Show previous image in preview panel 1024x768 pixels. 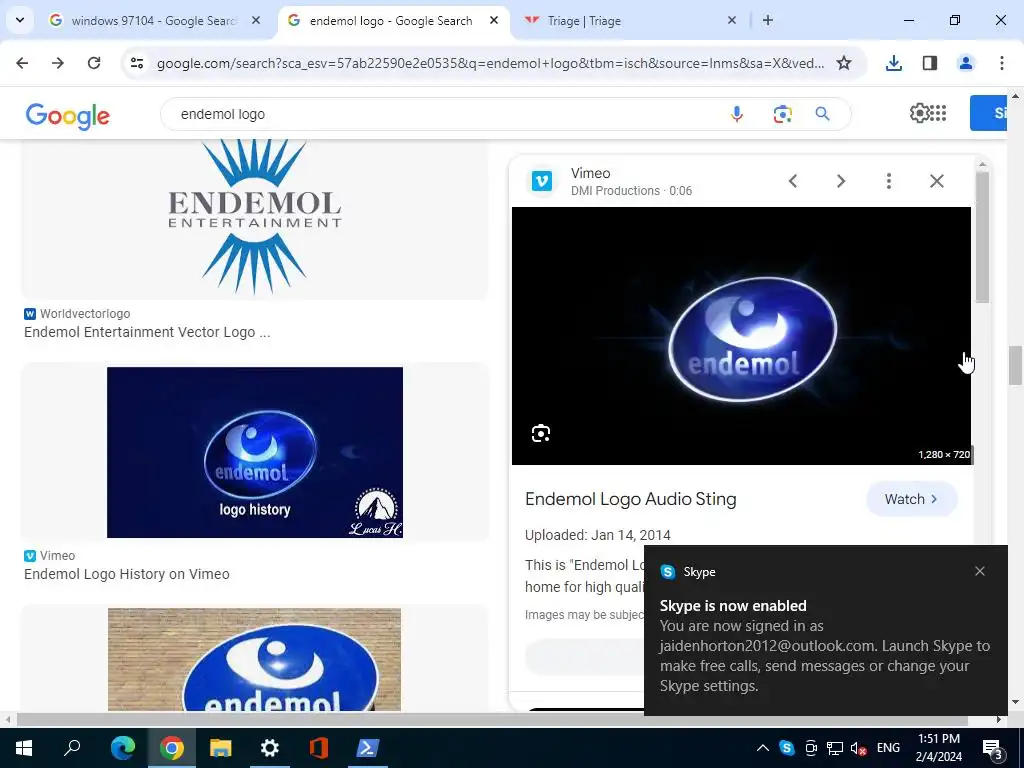click(x=793, y=181)
